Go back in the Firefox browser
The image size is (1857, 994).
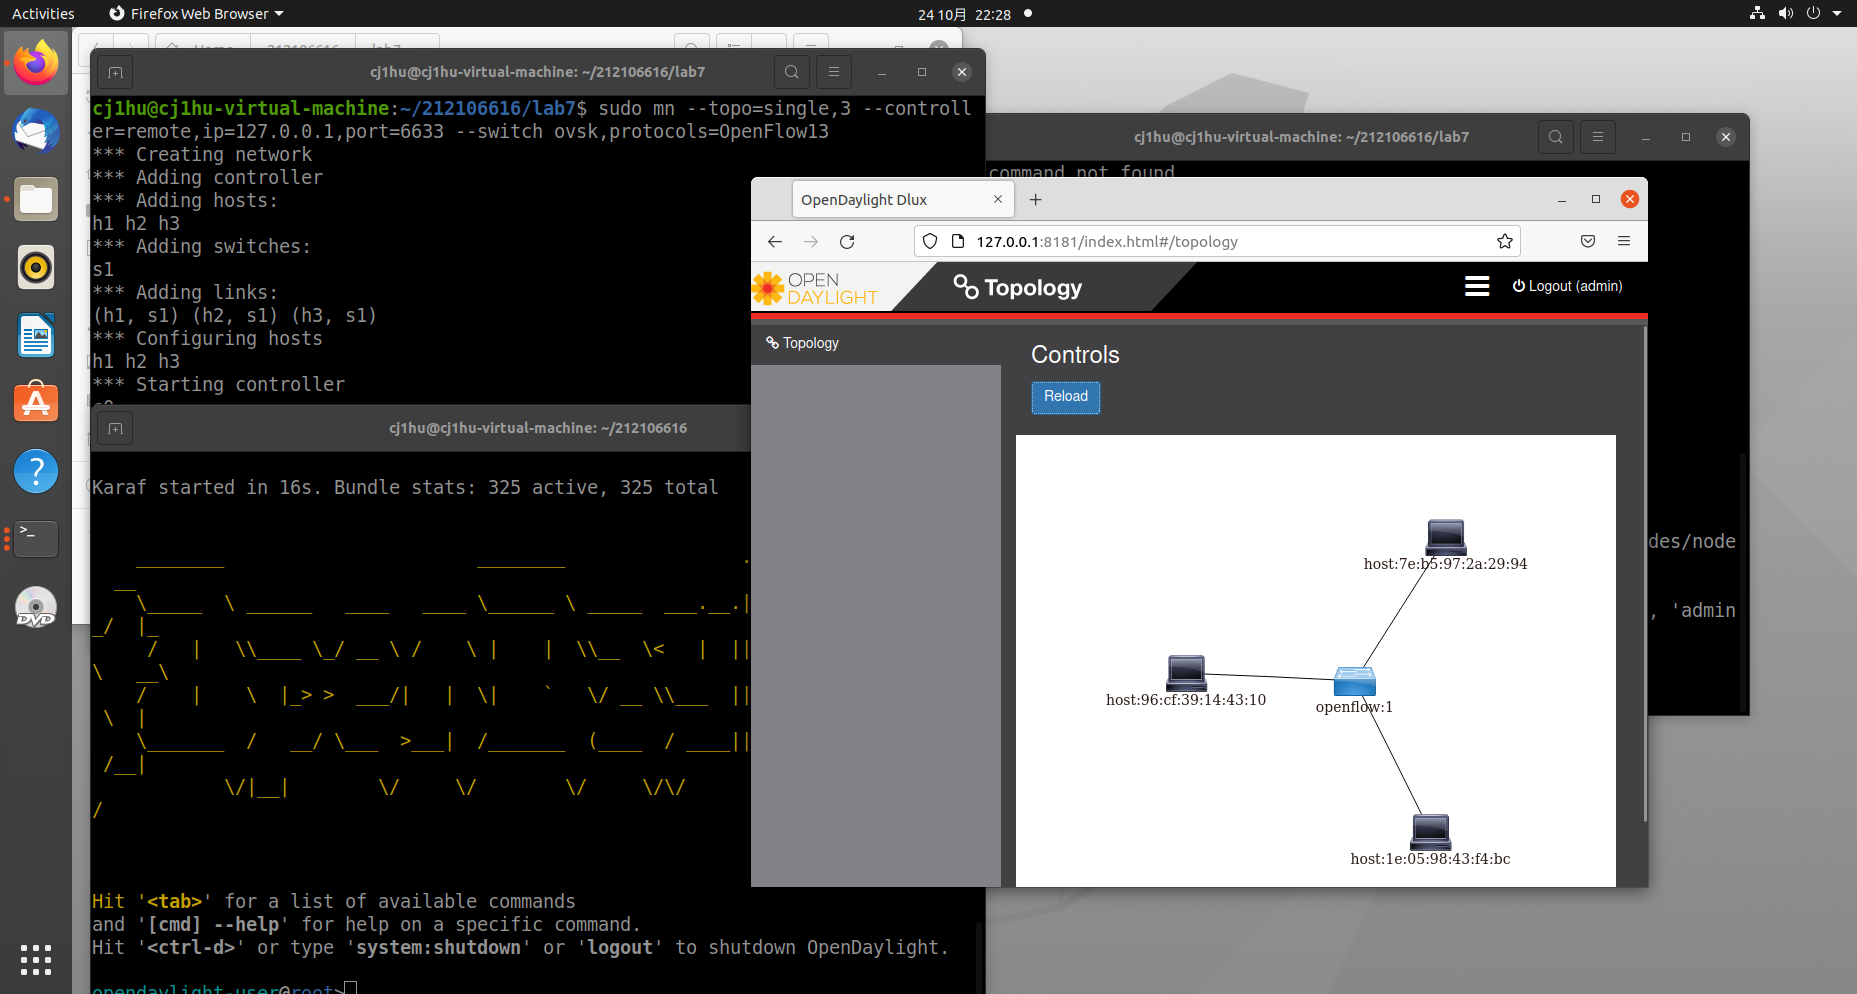(x=775, y=241)
